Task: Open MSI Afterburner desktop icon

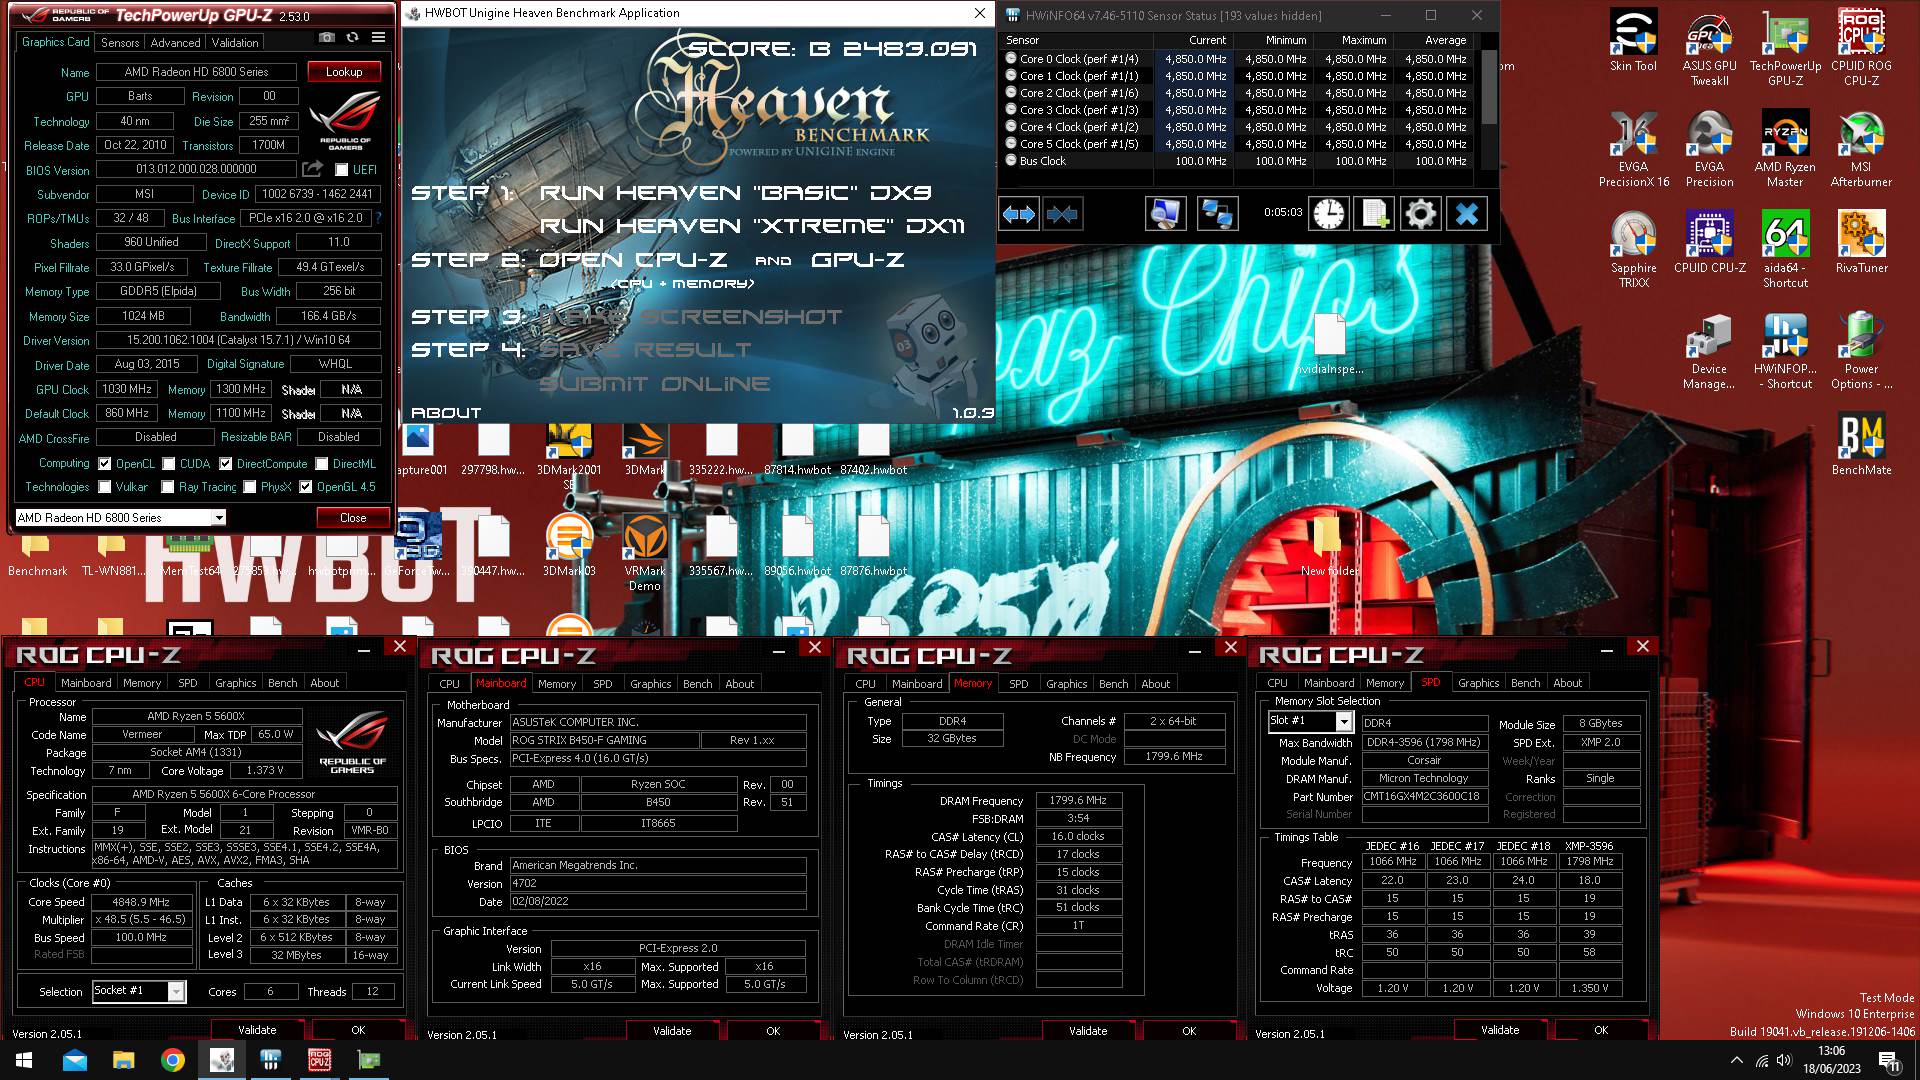Action: click(x=1861, y=148)
